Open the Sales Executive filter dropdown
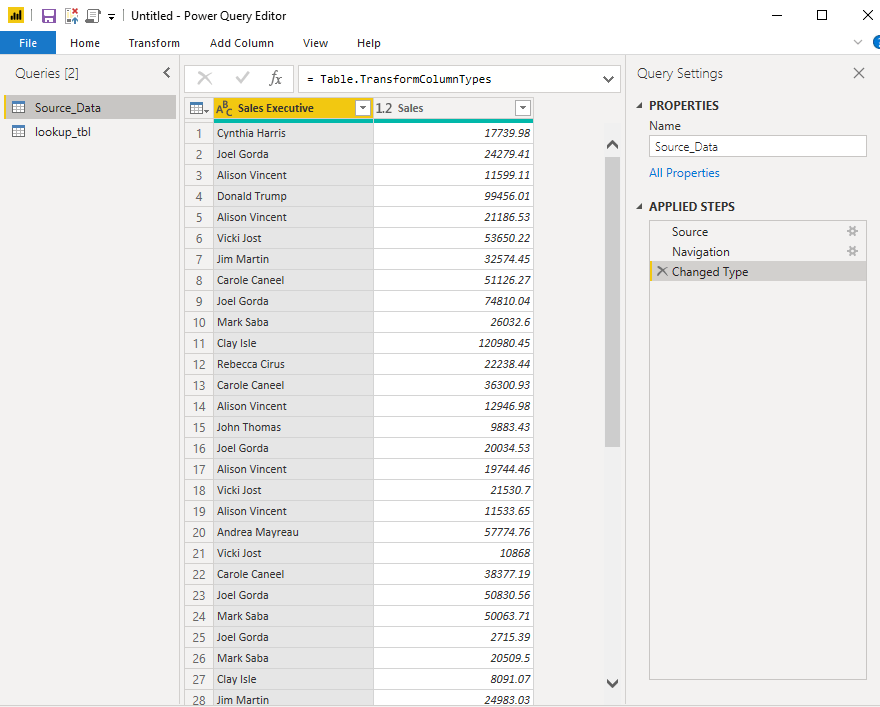The width and height of the screenshot is (880, 707). click(x=363, y=108)
